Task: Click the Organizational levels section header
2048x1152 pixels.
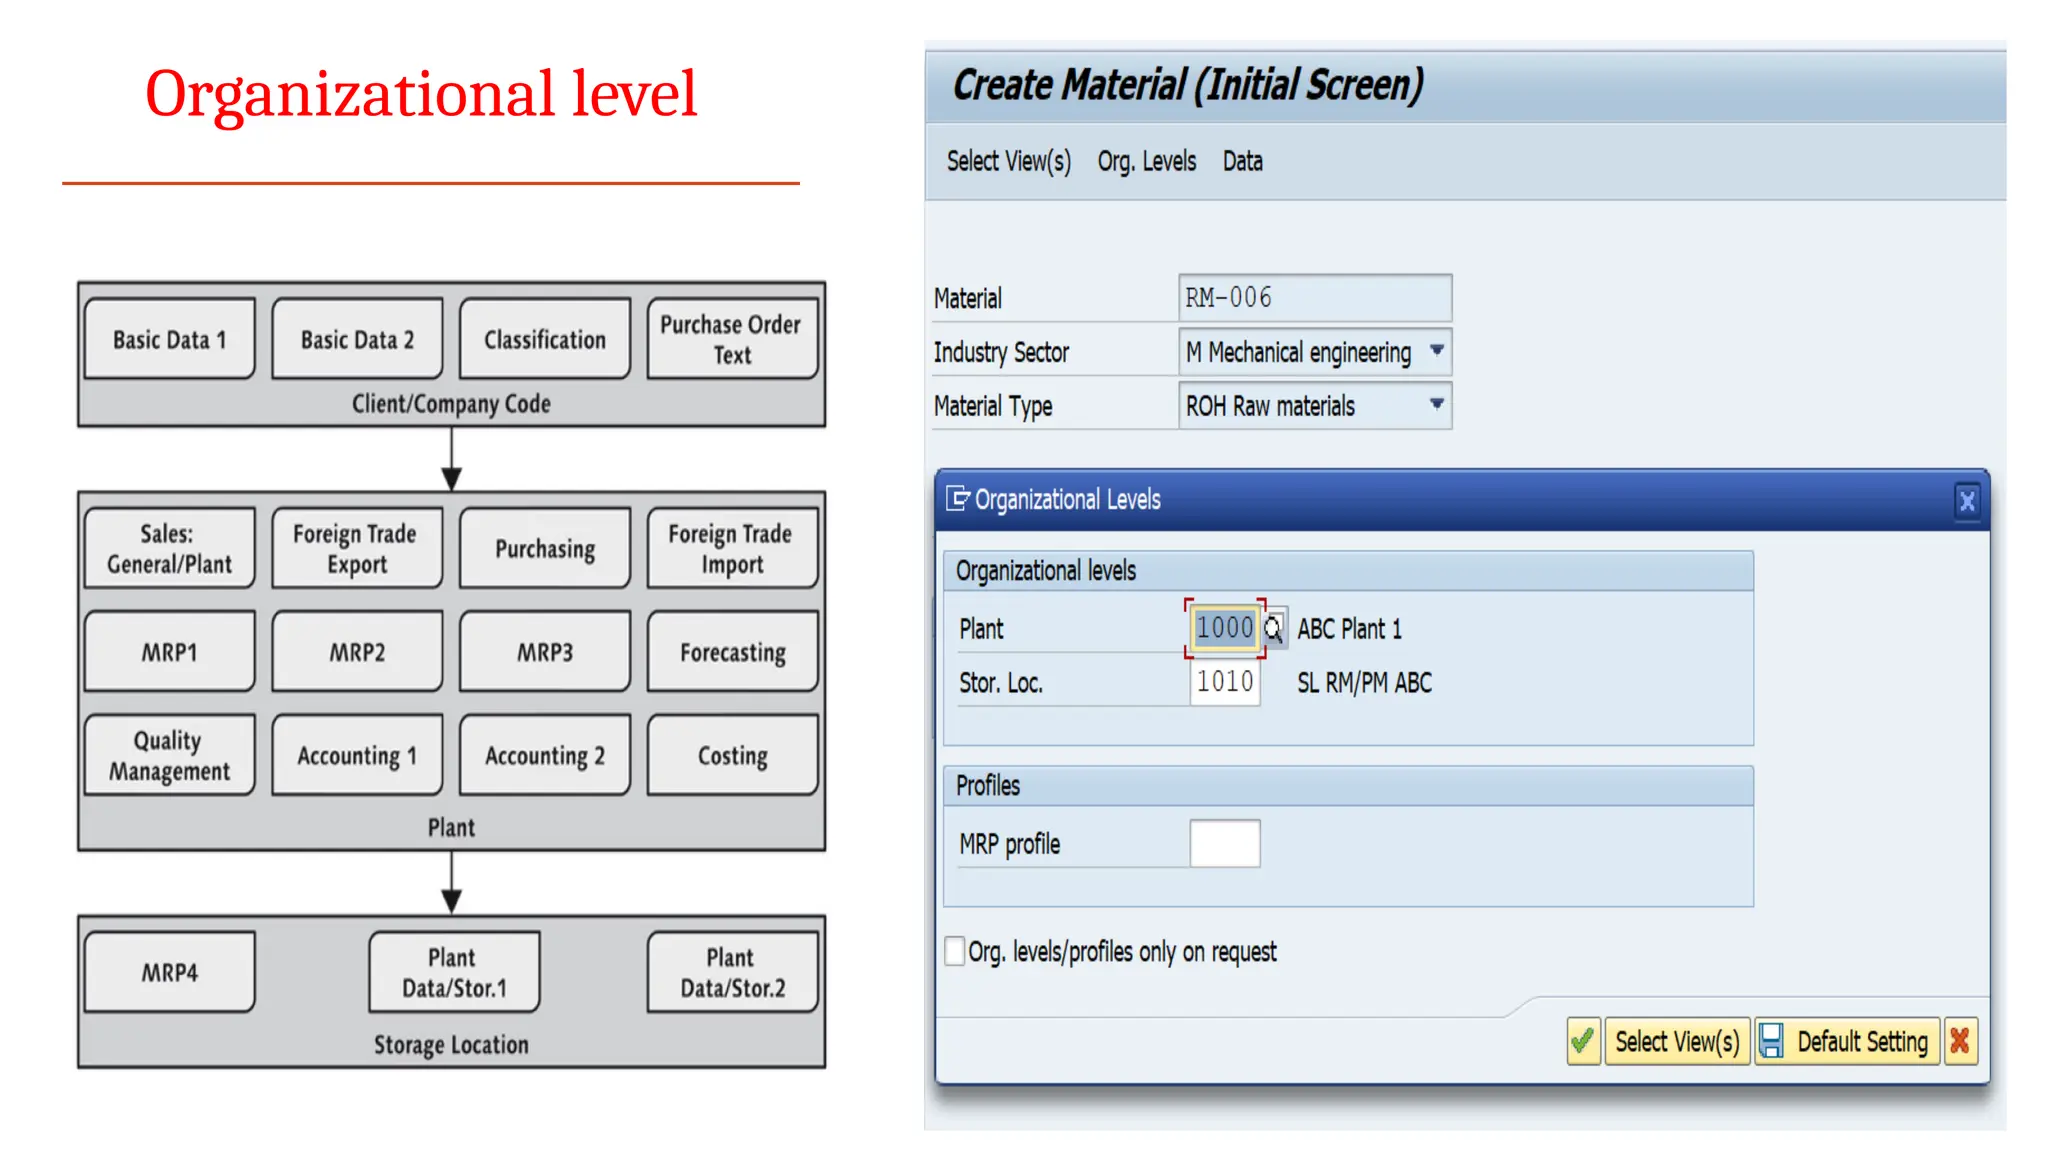Action: pyautogui.click(x=1348, y=571)
